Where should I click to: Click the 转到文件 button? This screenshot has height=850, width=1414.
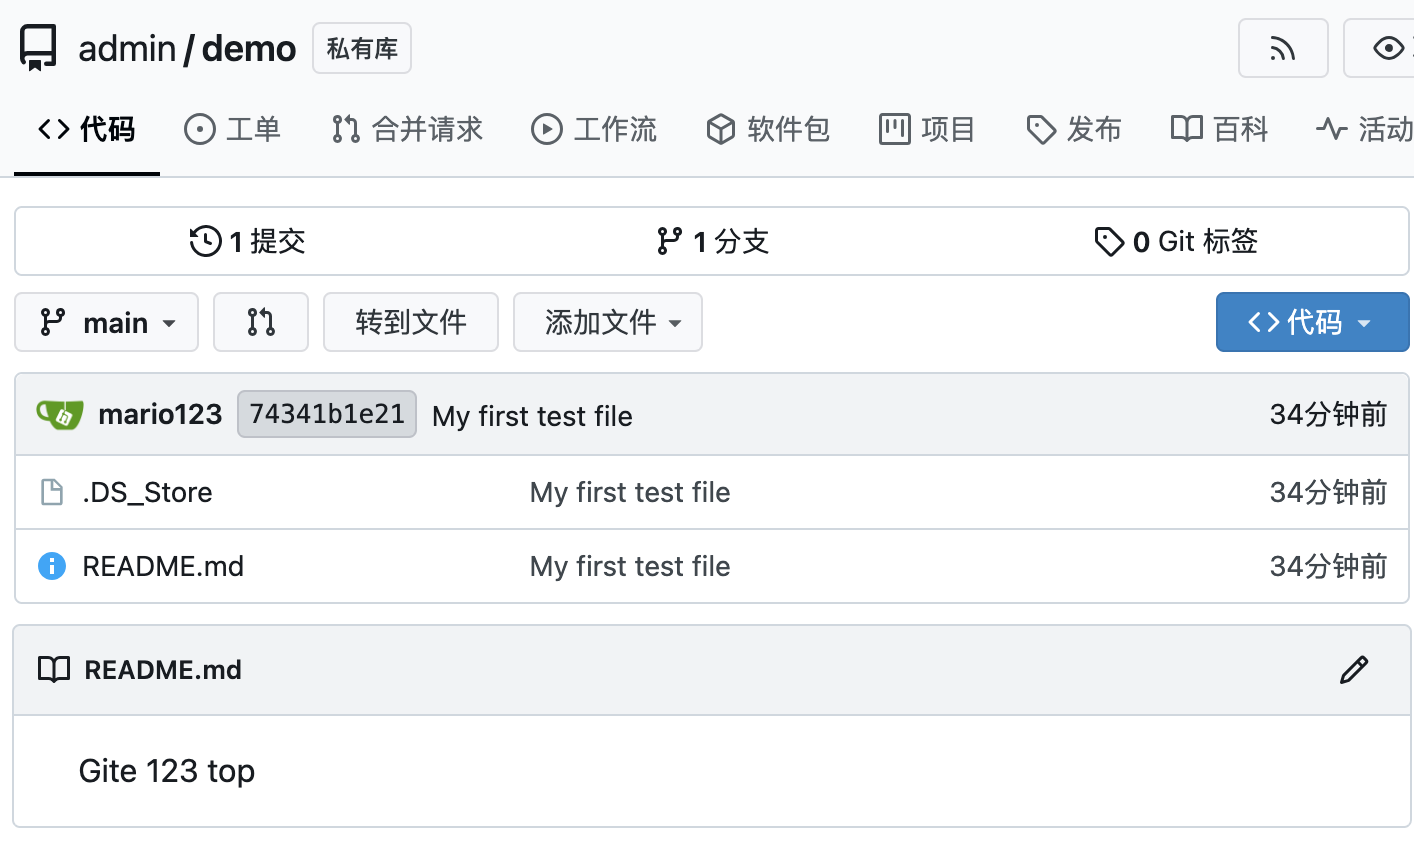point(411,322)
